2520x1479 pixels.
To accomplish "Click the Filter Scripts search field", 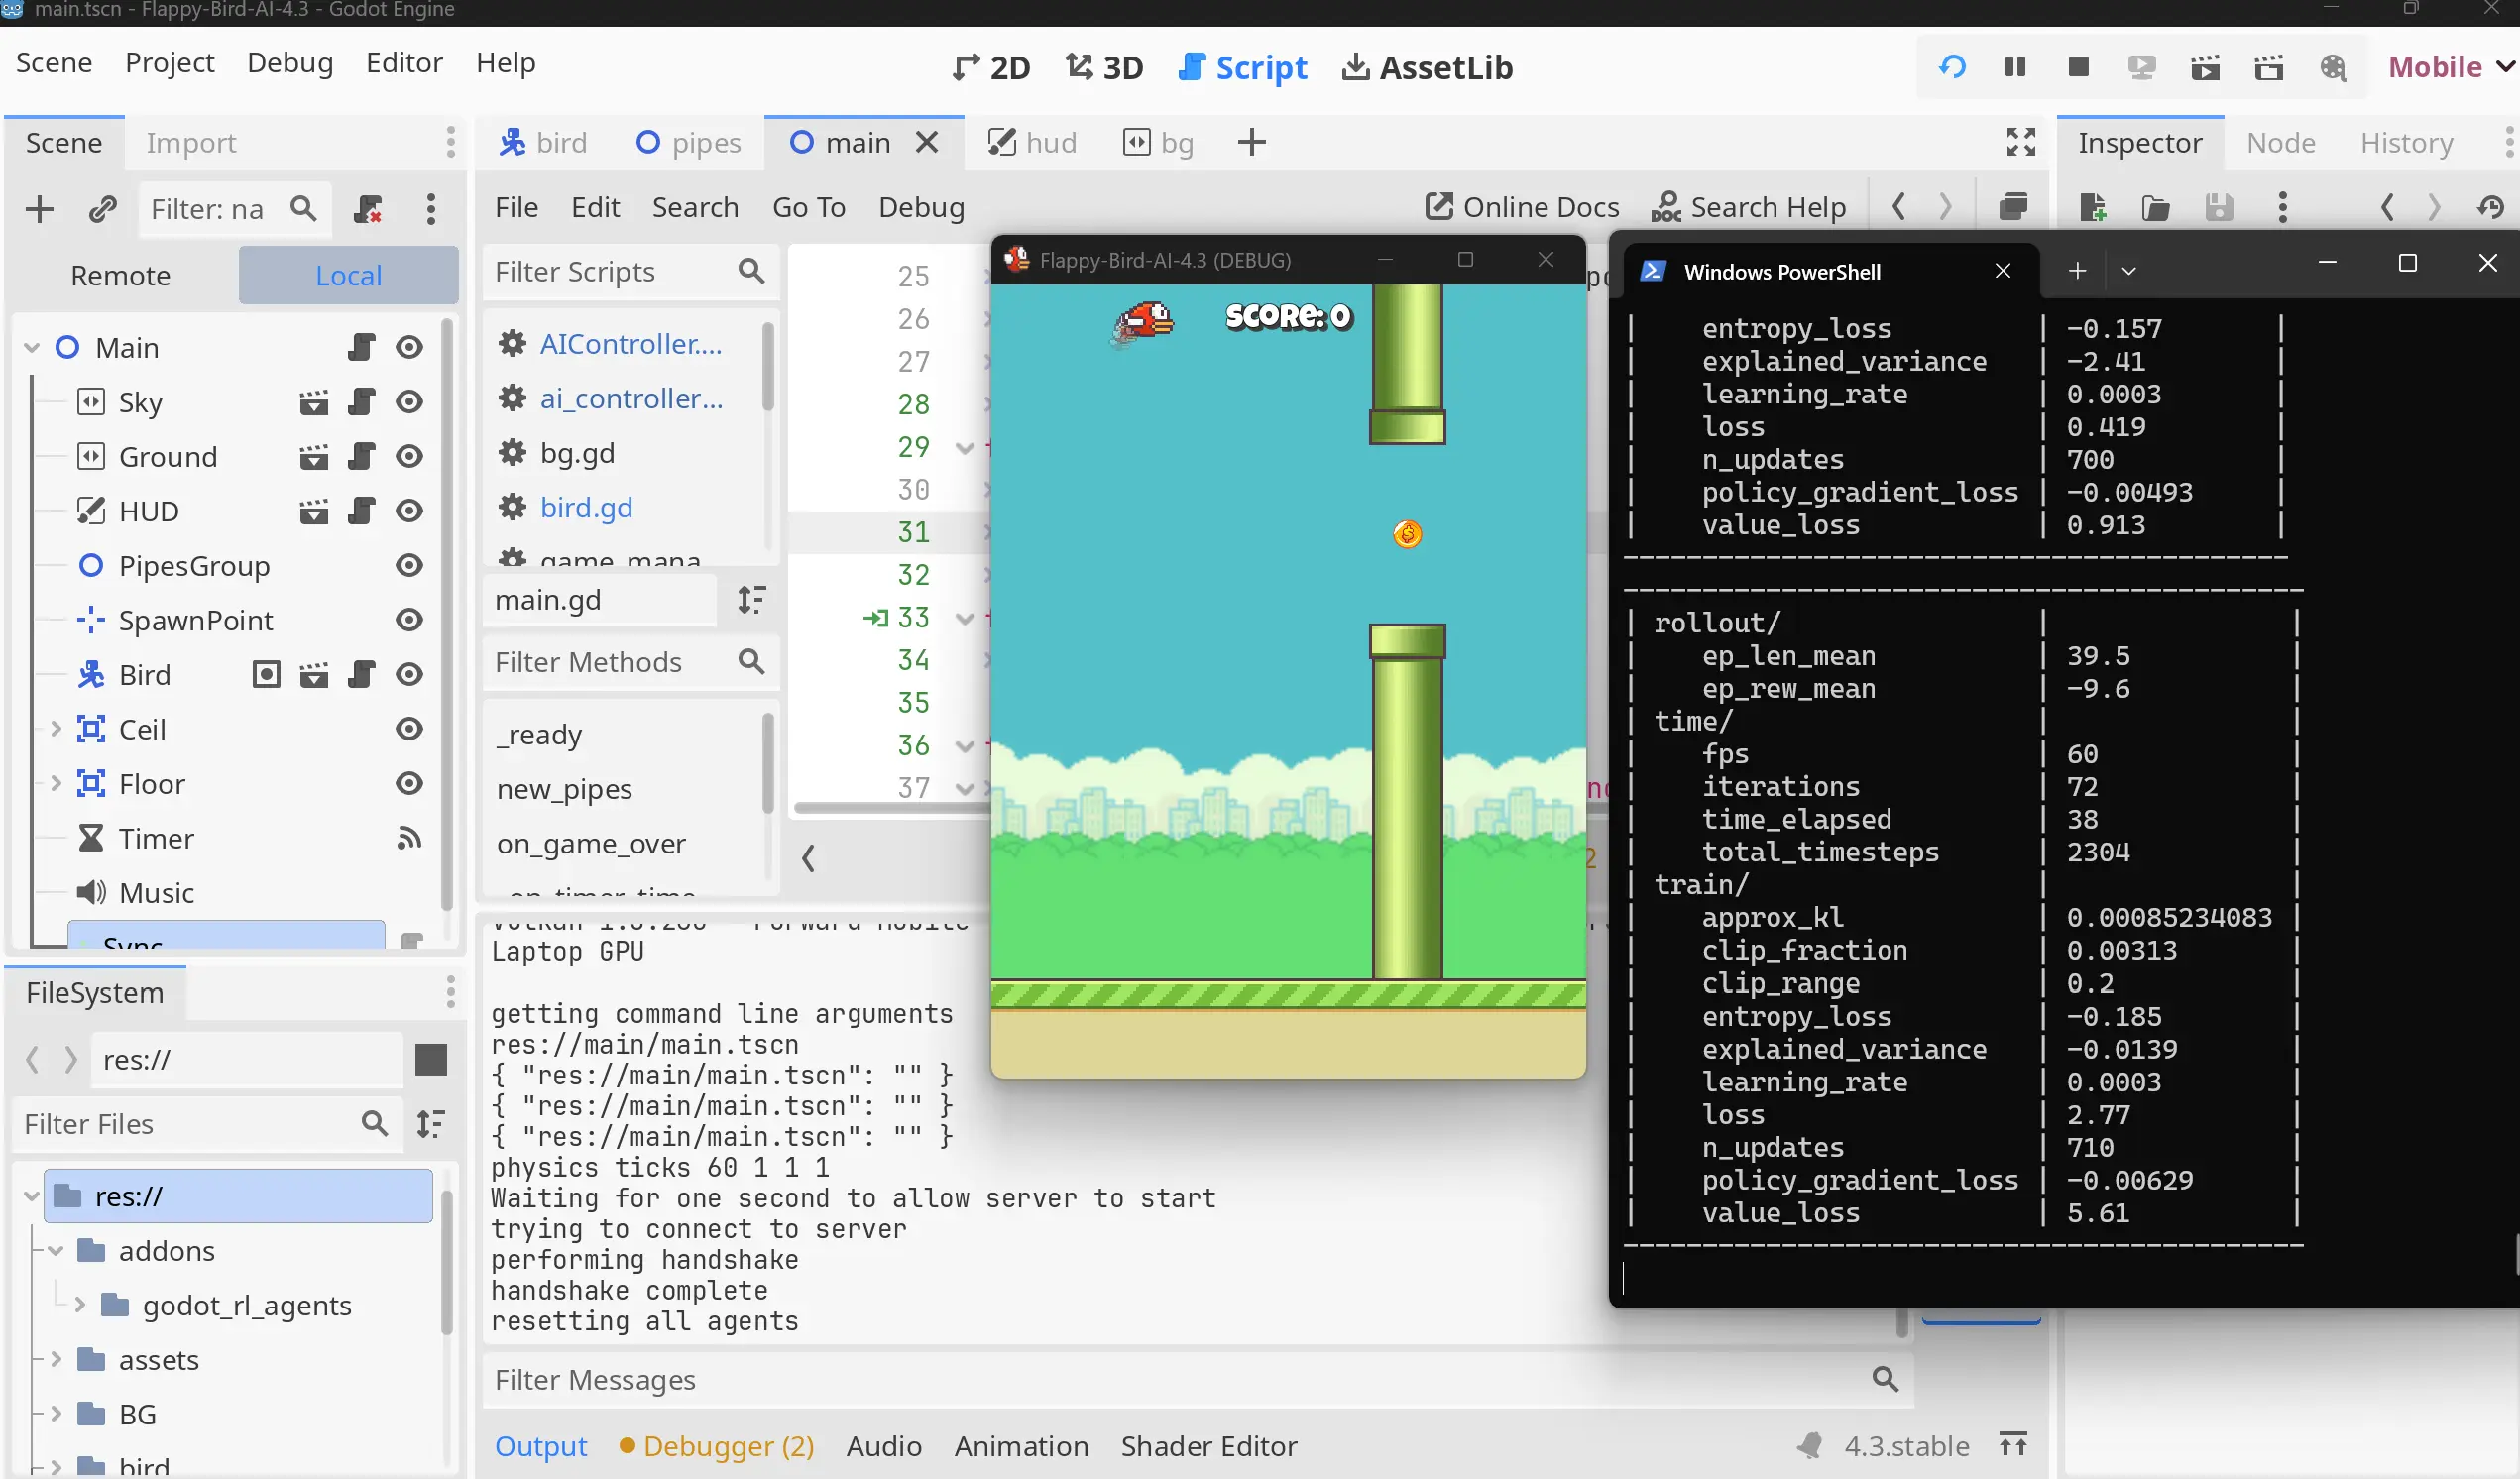I will 630,272.
